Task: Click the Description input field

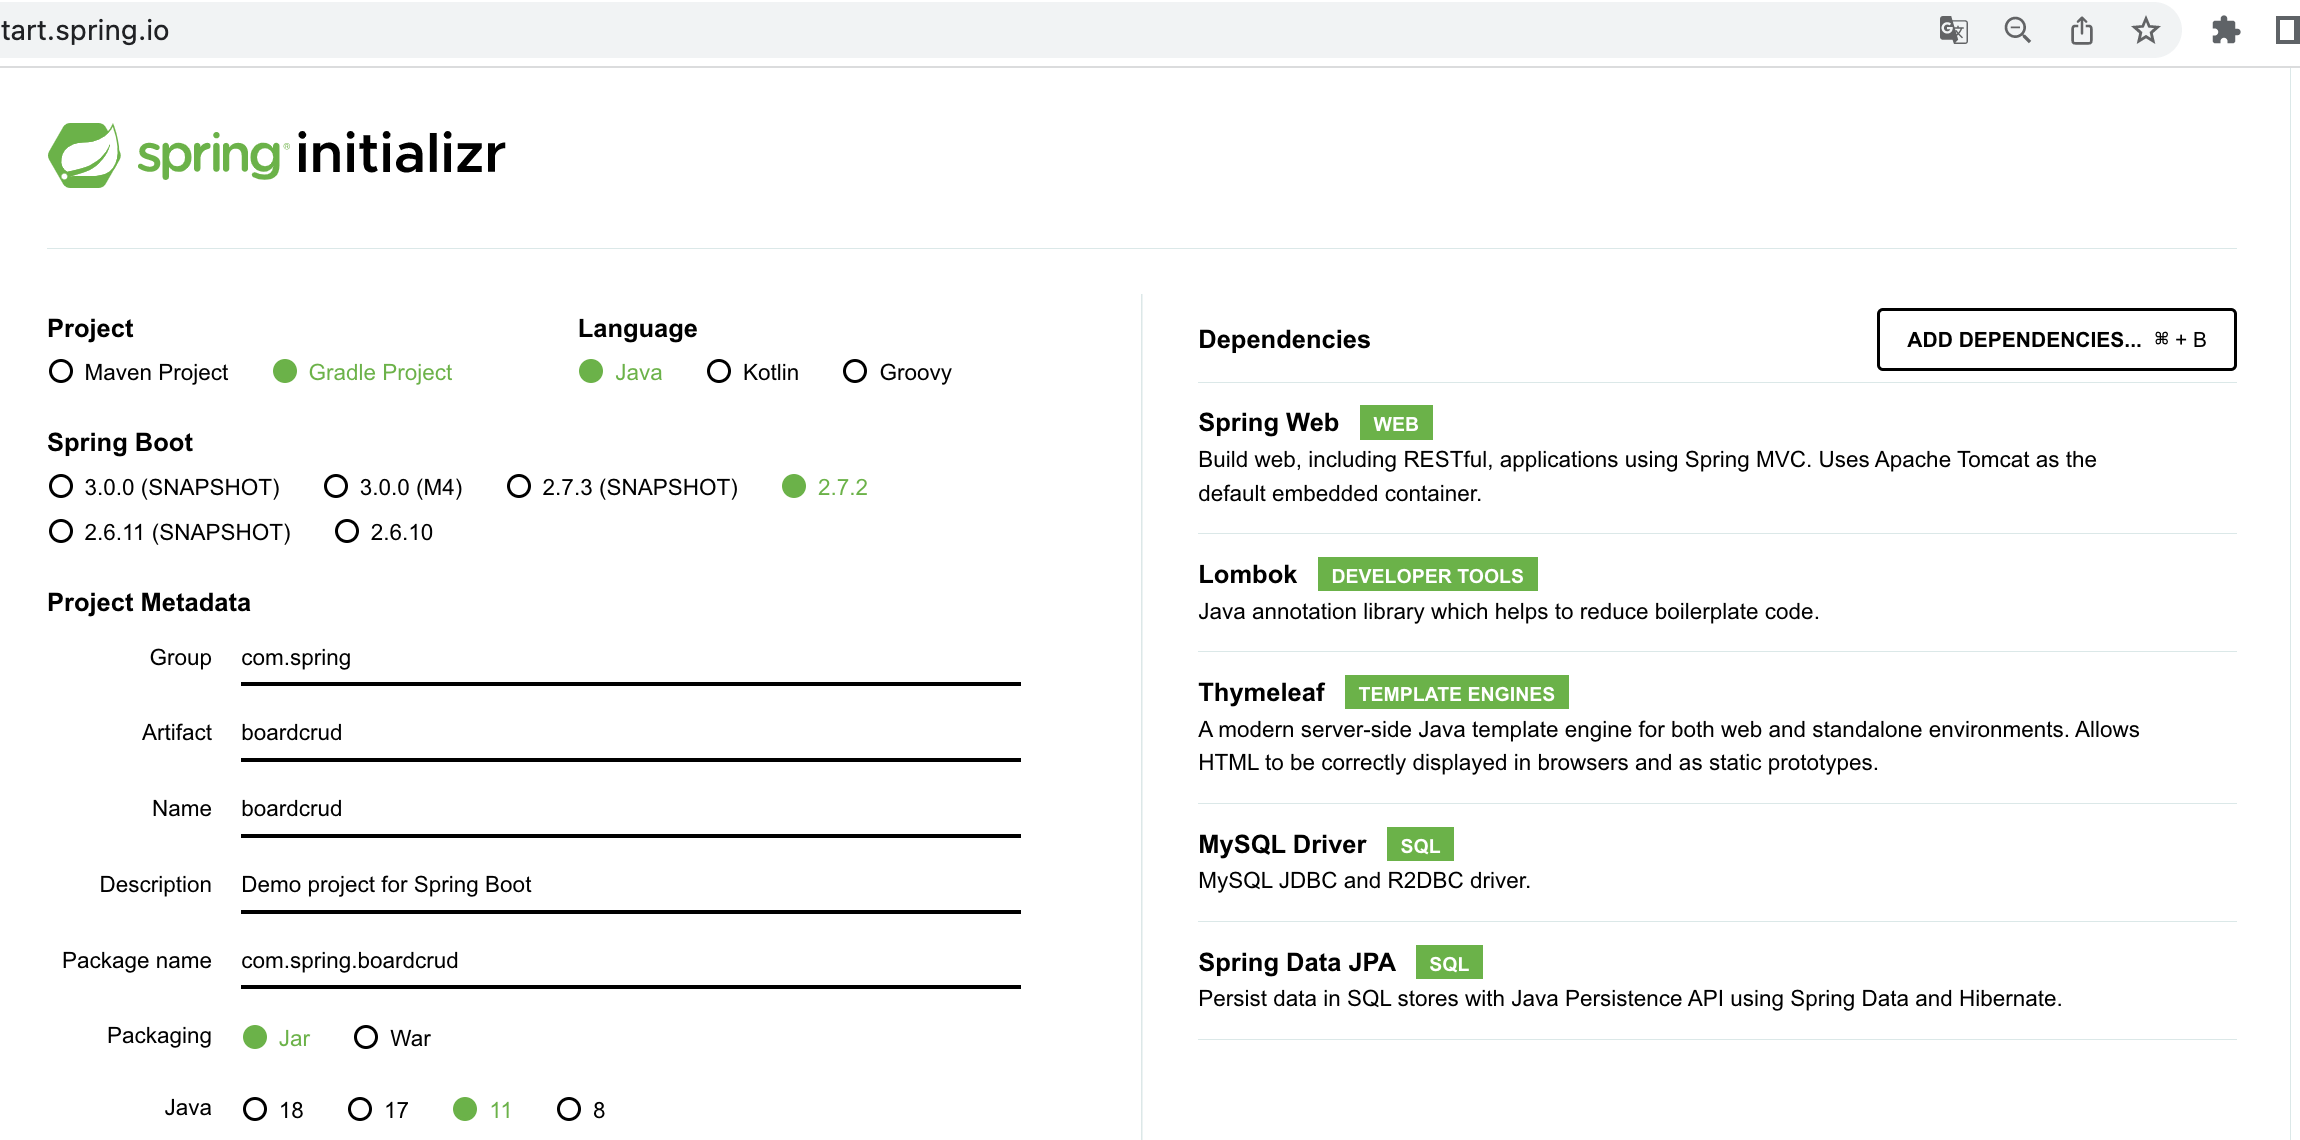Action: tap(631, 886)
